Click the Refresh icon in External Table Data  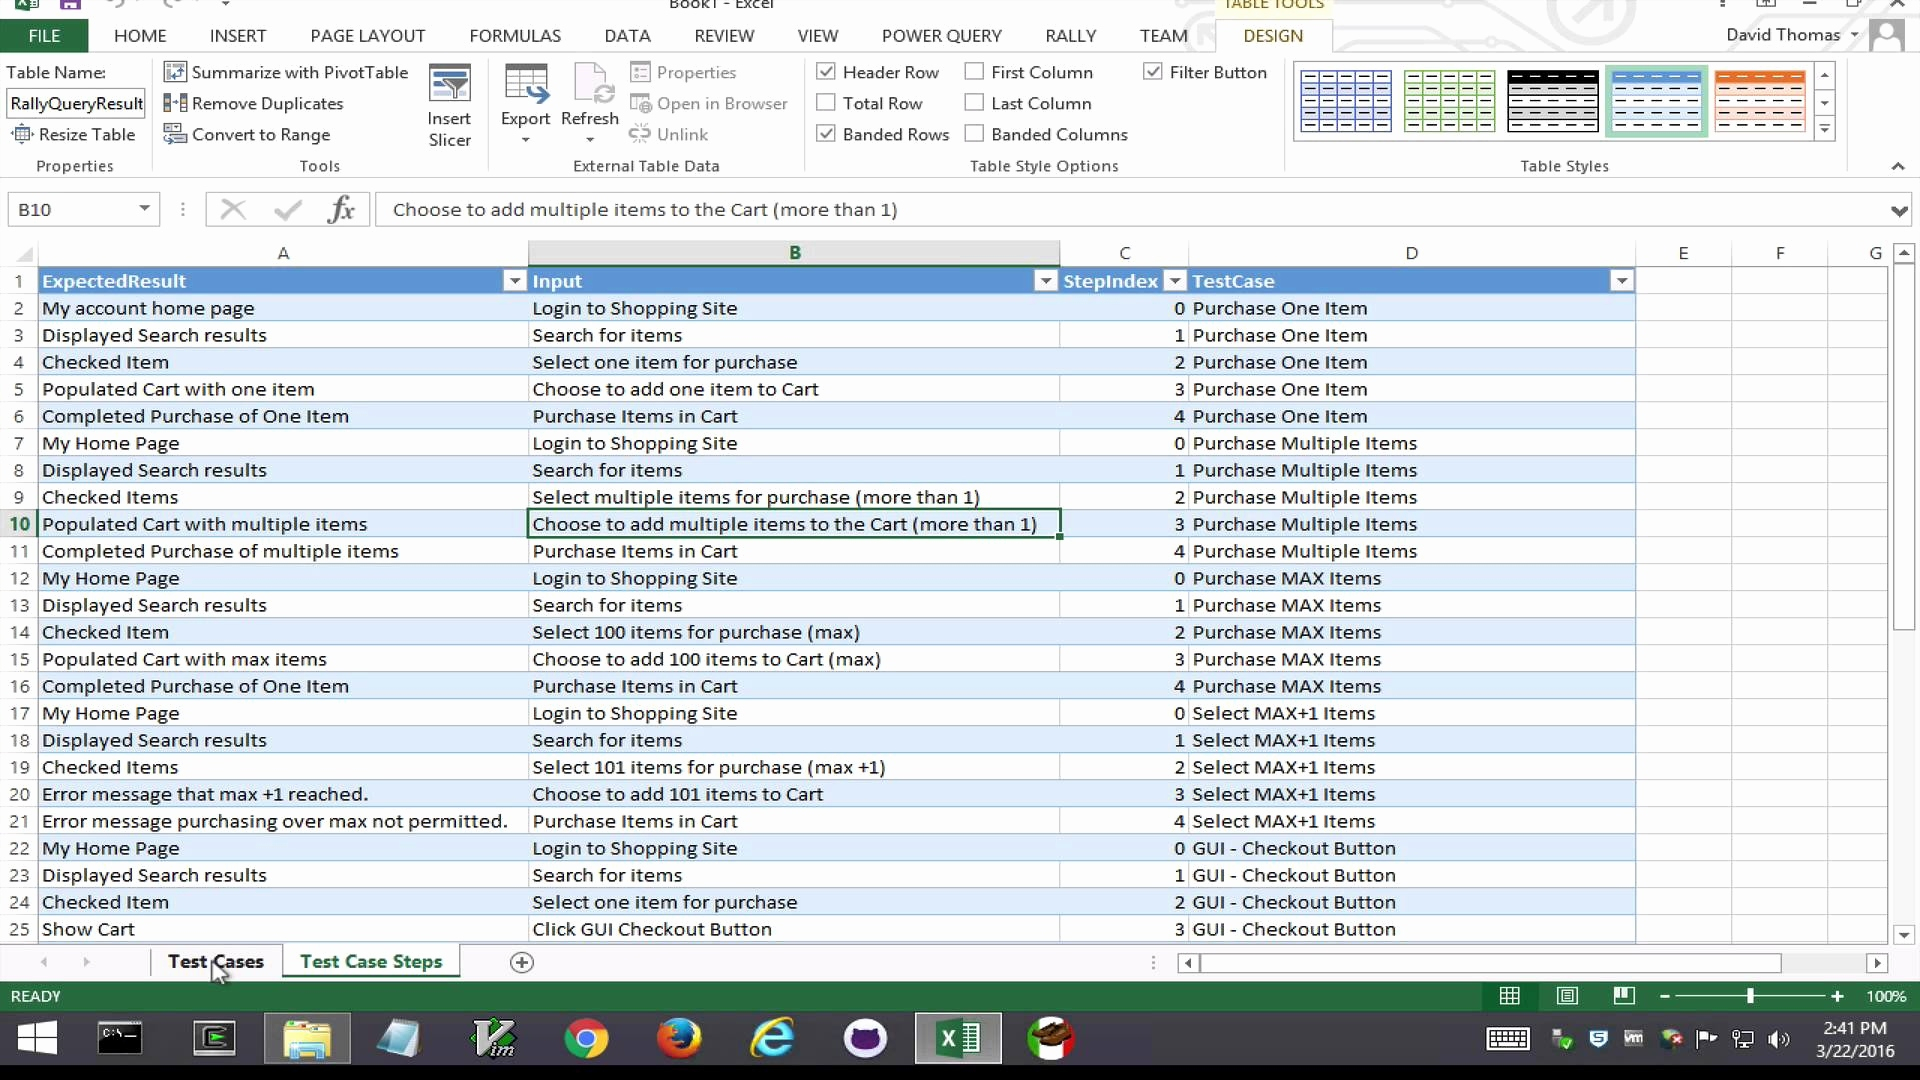click(x=590, y=90)
